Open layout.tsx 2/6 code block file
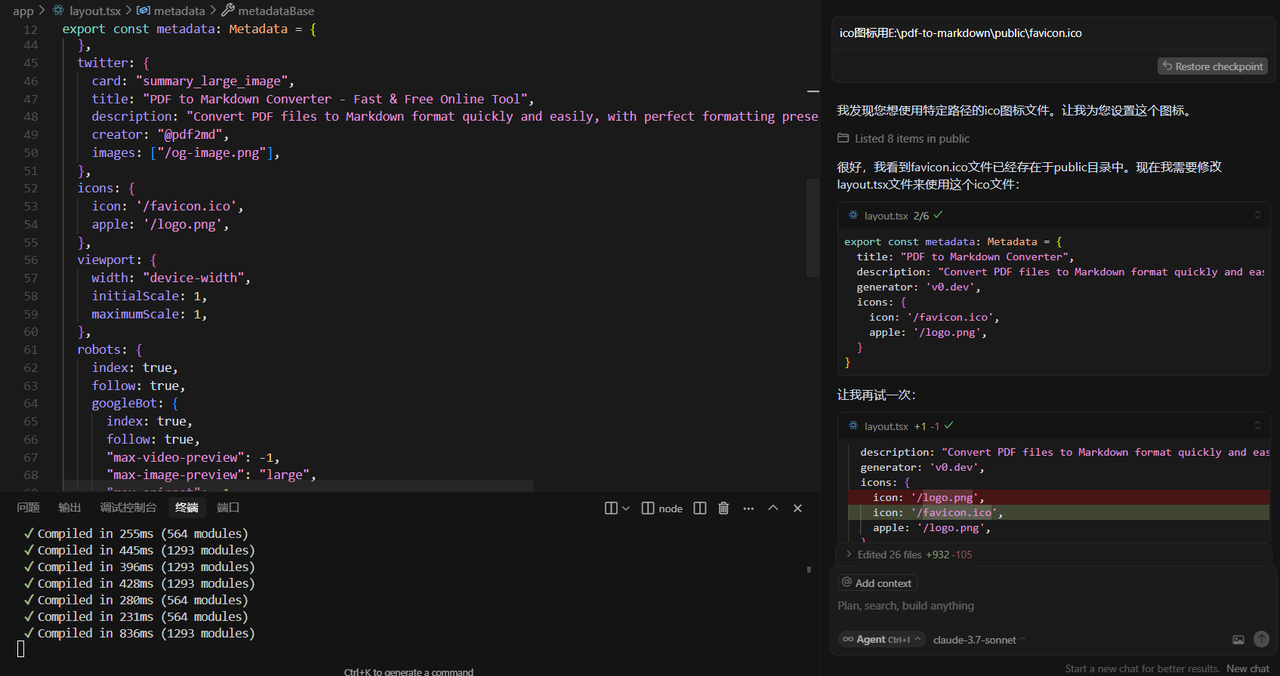 [886, 216]
